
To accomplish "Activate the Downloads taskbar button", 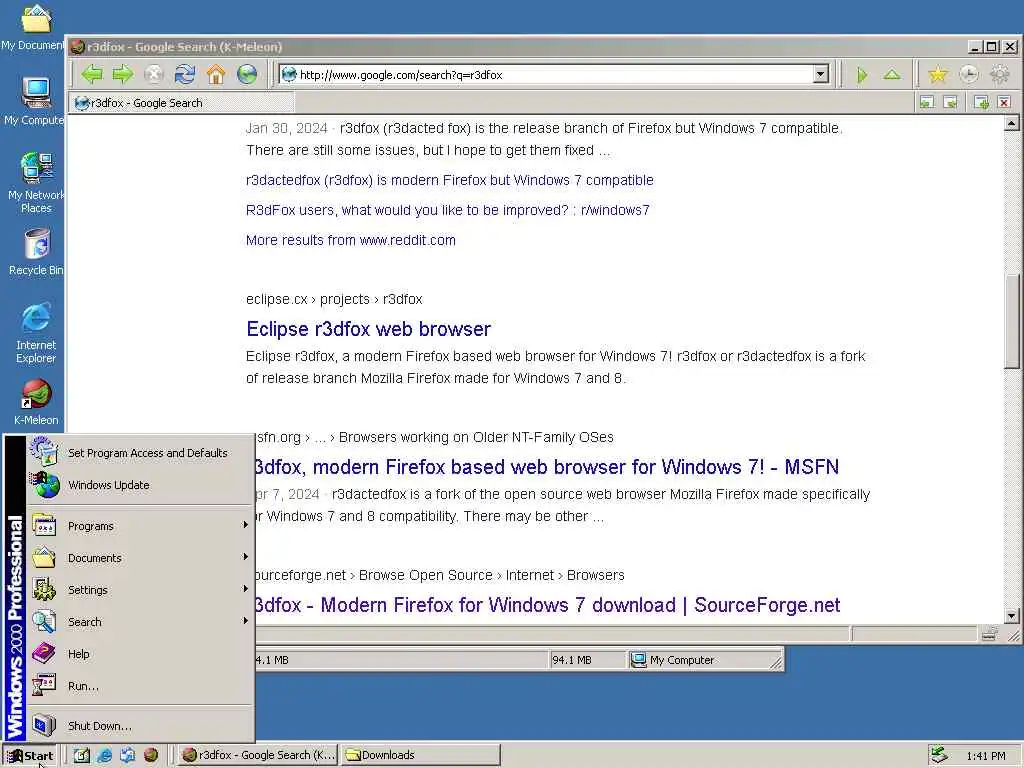I will [x=420, y=755].
